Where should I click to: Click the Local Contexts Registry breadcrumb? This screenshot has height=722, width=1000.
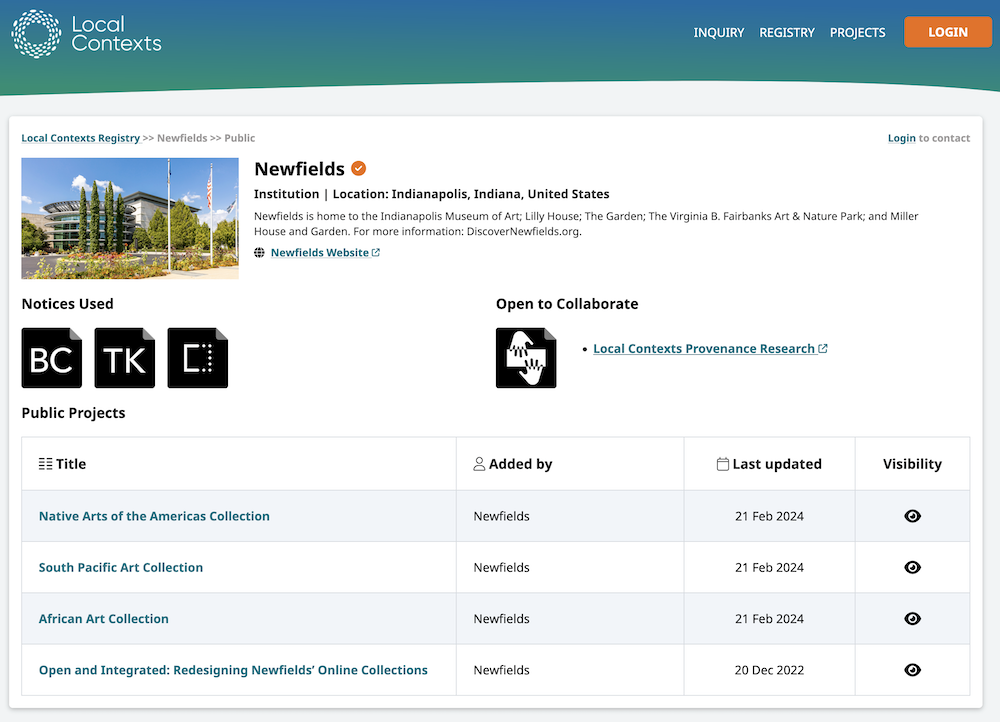[81, 138]
